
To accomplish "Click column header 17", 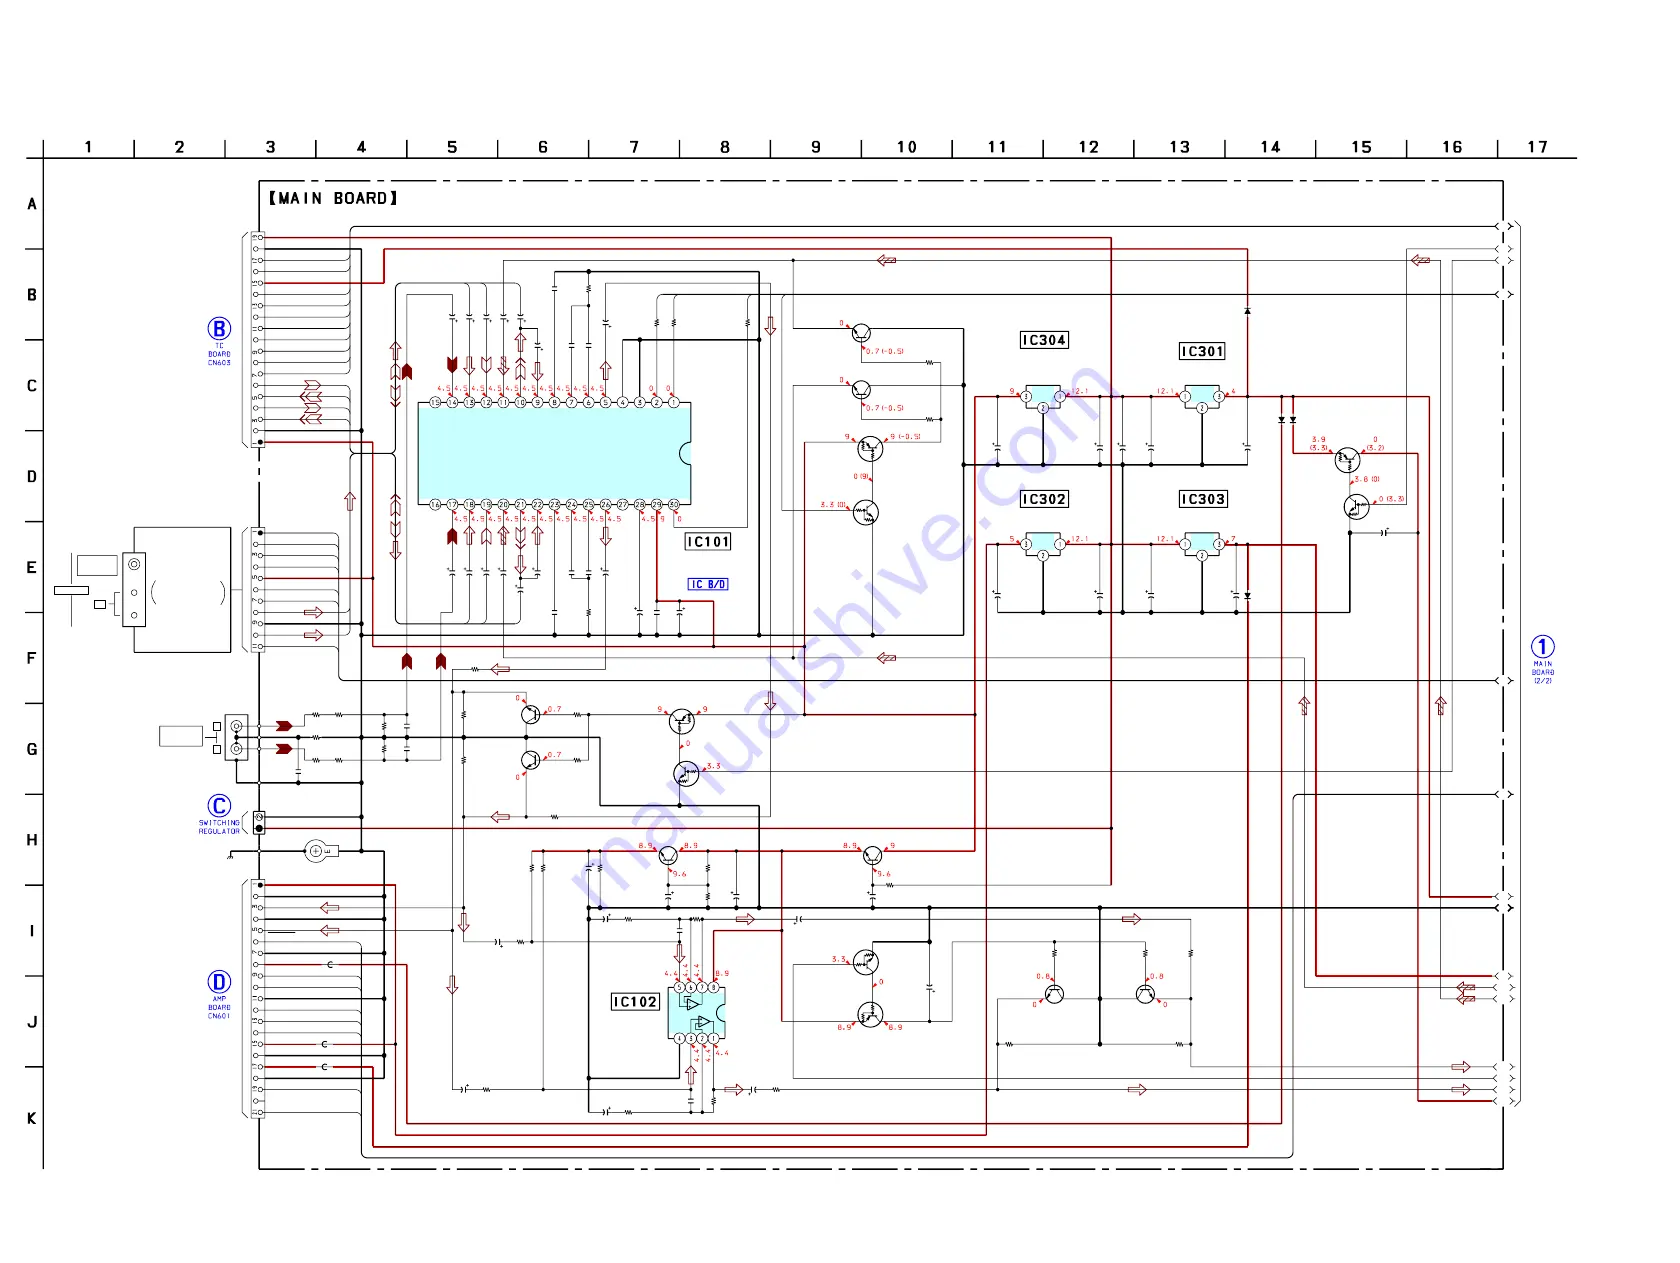I will (1538, 147).
